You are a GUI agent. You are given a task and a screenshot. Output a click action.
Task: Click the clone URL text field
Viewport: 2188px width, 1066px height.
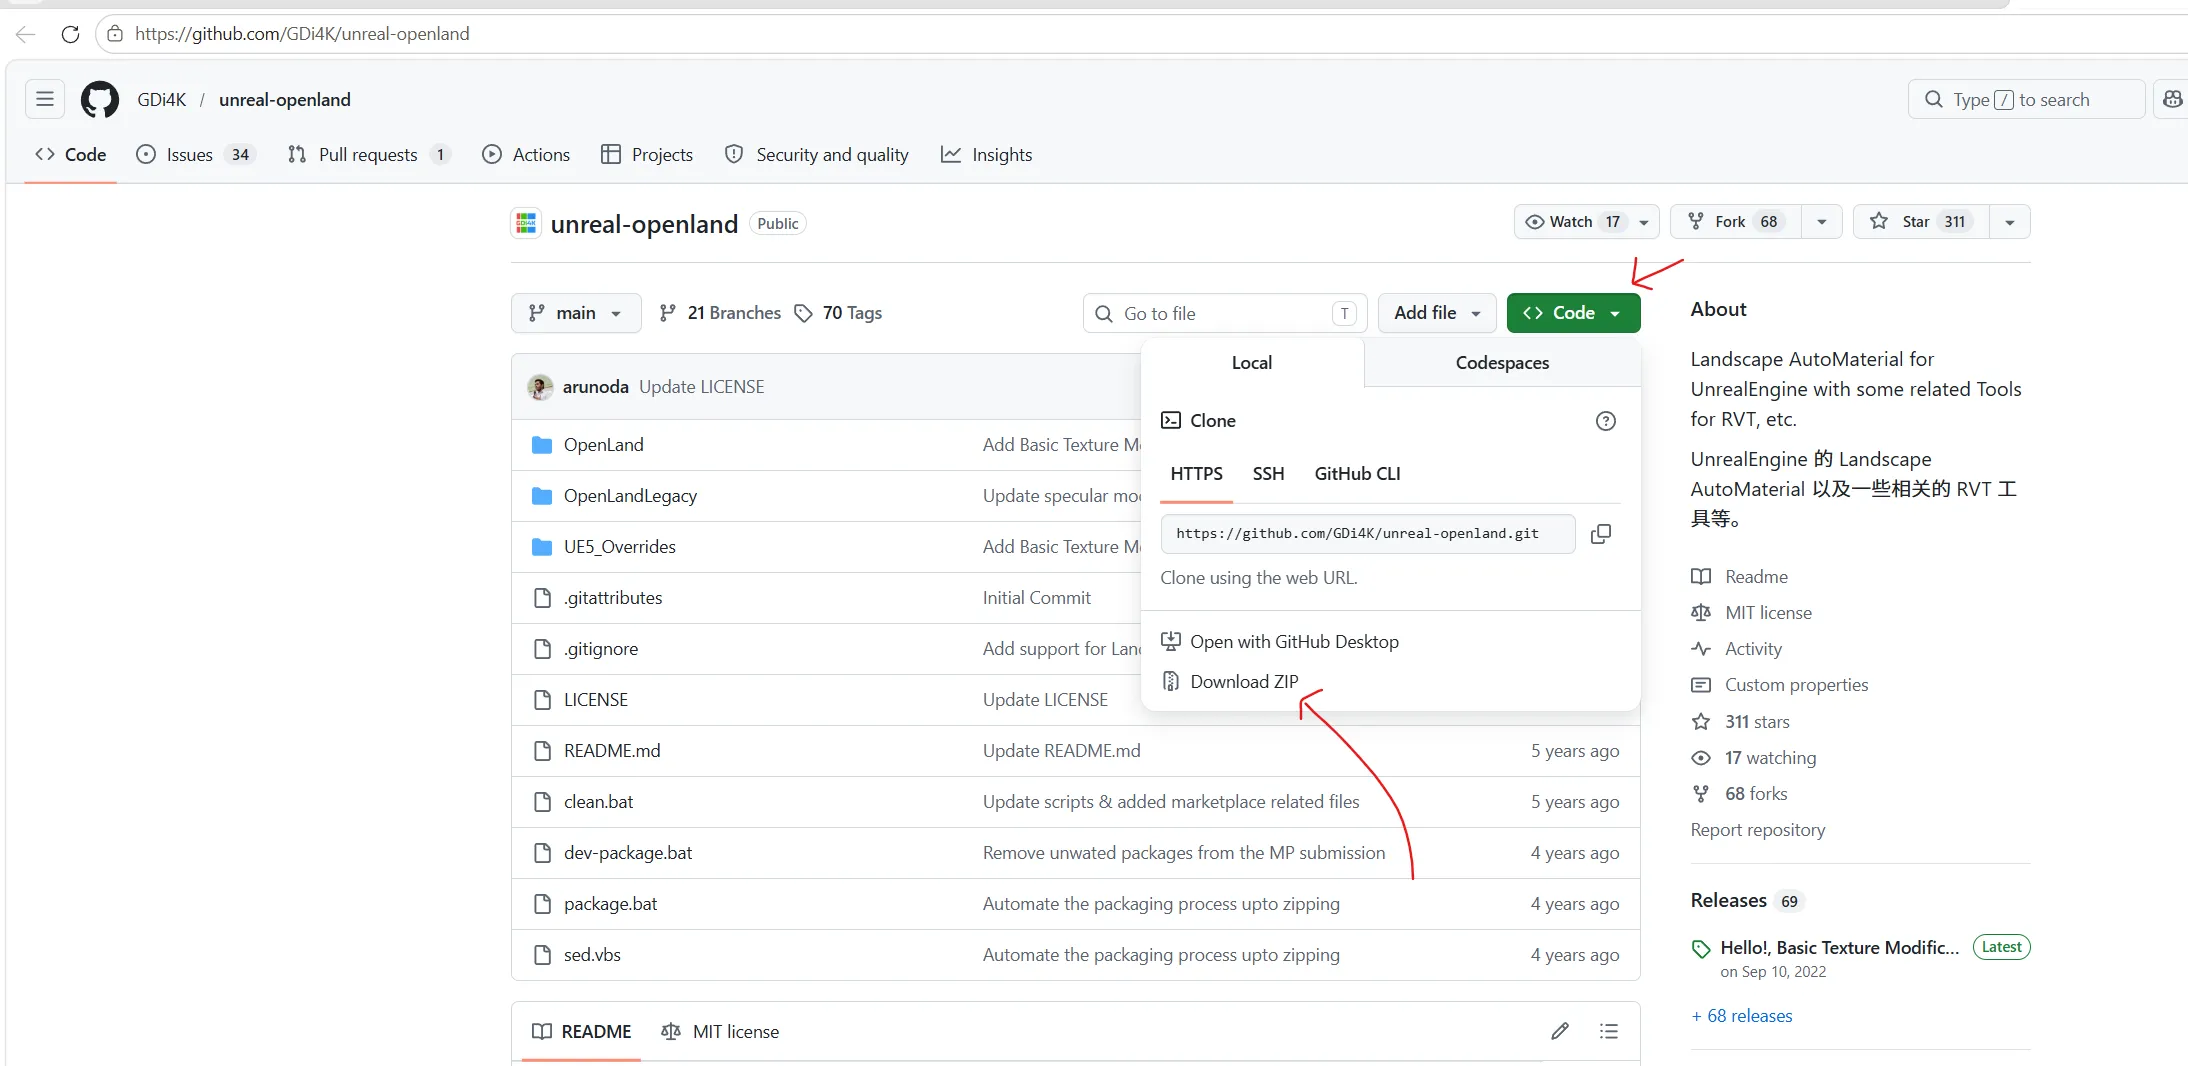[1368, 534]
